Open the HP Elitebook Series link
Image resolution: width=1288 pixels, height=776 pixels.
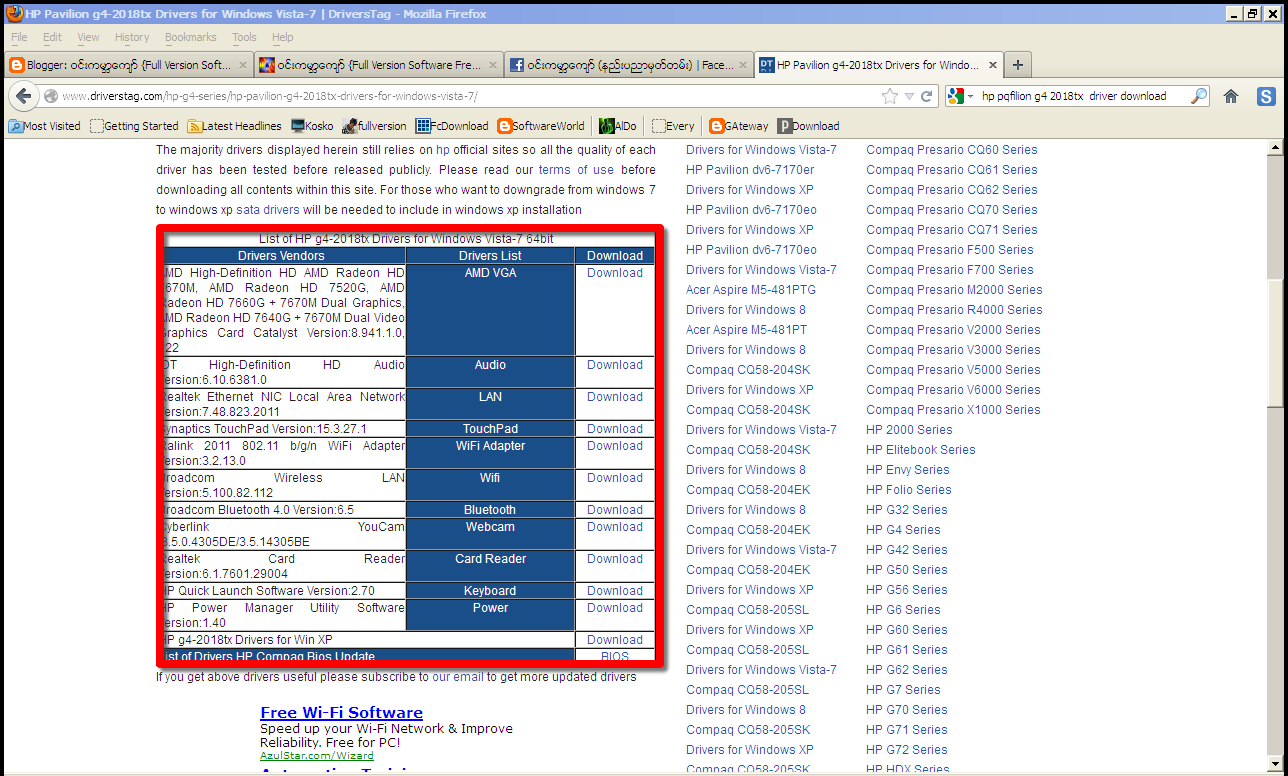point(921,450)
